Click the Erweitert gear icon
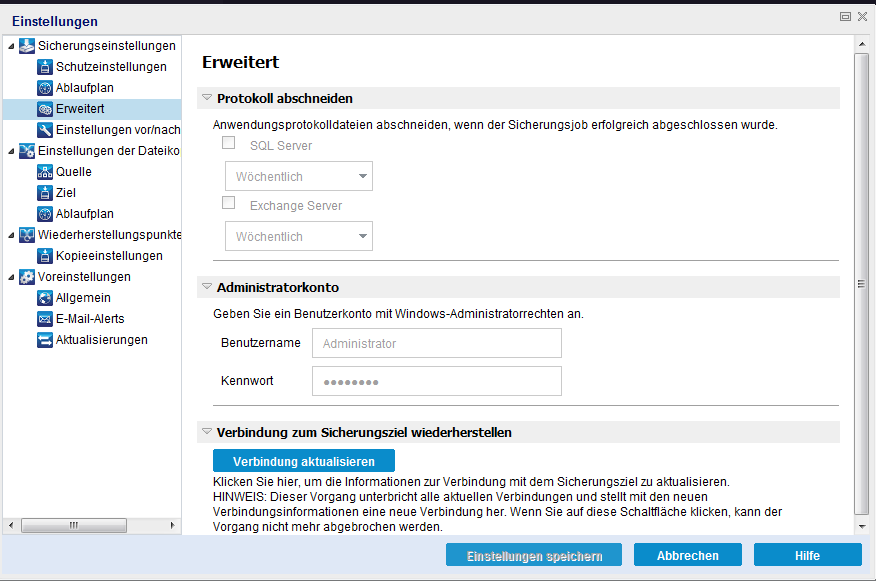 [x=44, y=109]
